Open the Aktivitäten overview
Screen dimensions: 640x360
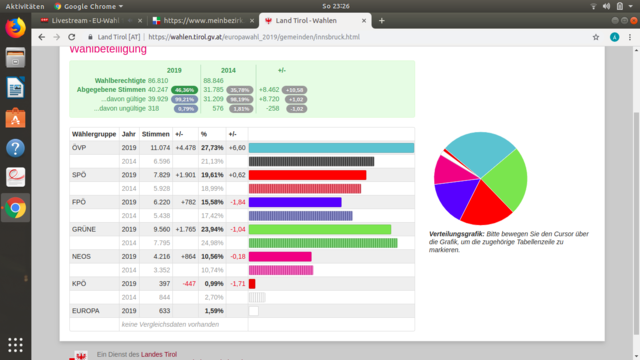click(x=25, y=6)
